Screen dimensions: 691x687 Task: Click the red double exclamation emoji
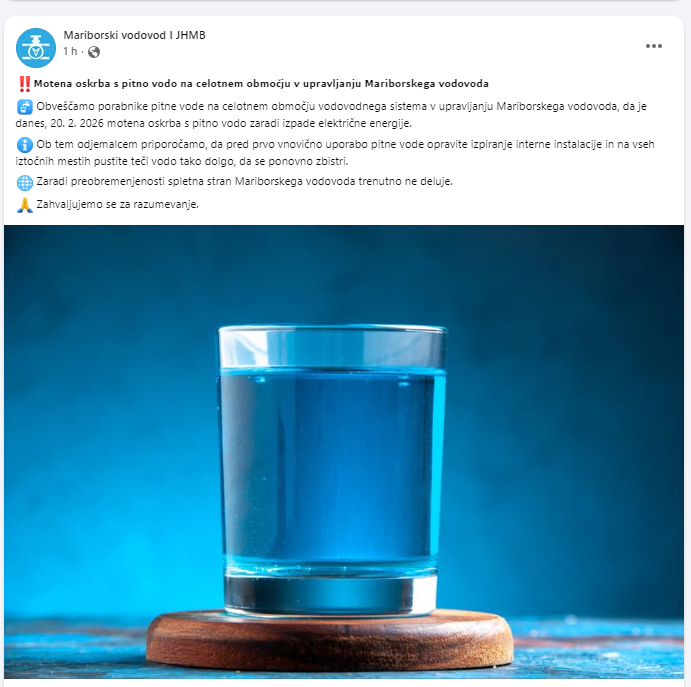pos(25,84)
